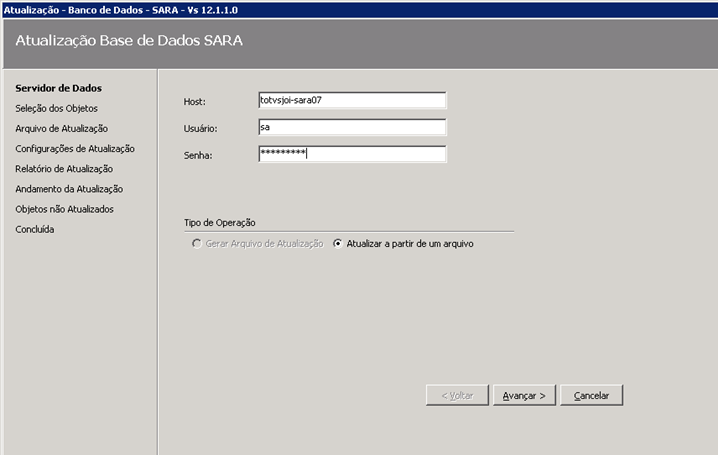
Task: Click 'Andamento da Atualização' step
Action: [x=69, y=189]
